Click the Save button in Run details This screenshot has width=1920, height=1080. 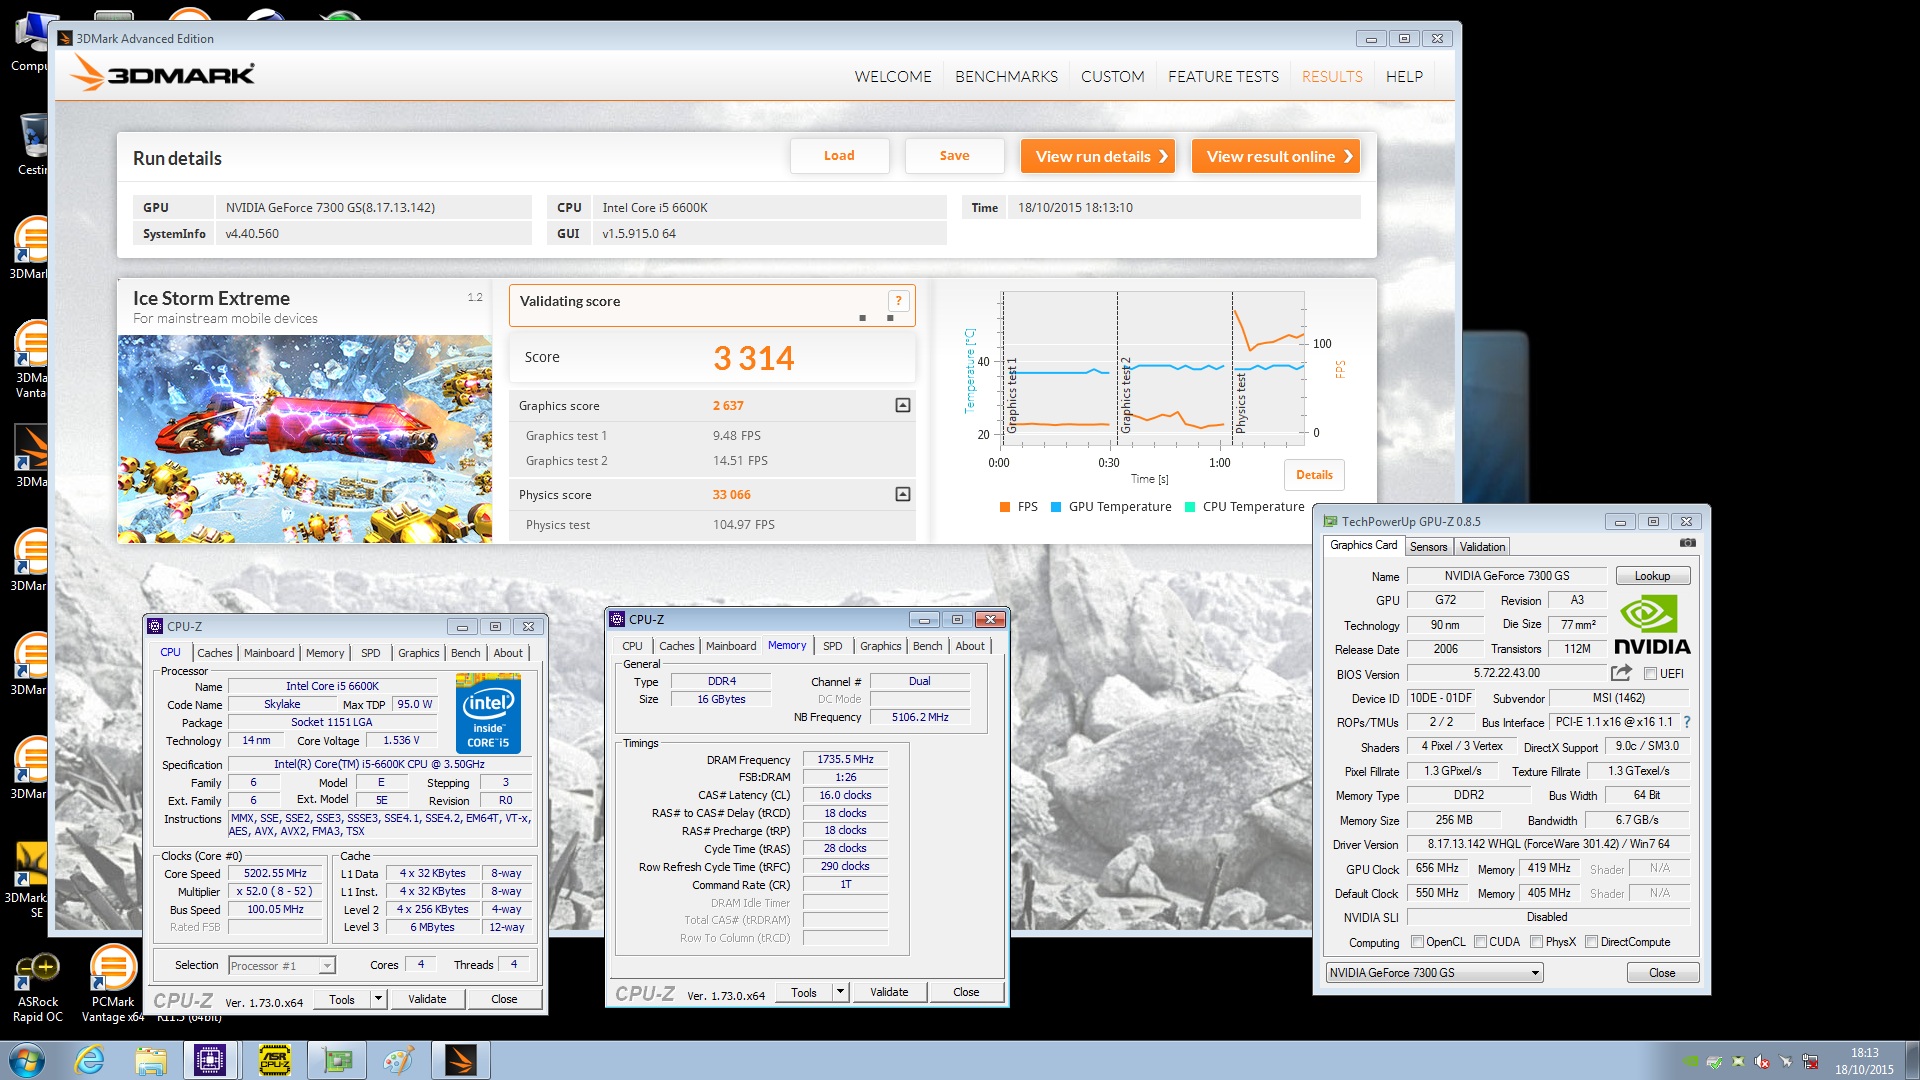(954, 156)
